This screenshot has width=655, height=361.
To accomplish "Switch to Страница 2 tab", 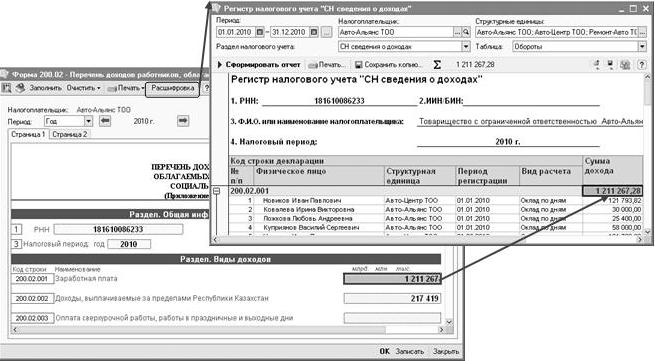I will [x=69, y=135].
